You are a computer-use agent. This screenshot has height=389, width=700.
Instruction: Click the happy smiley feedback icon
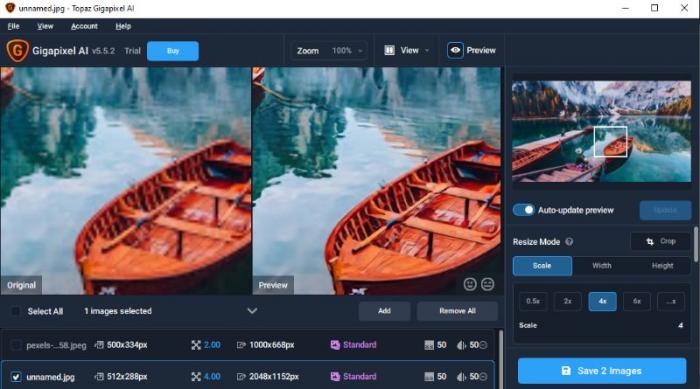coord(470,284)
